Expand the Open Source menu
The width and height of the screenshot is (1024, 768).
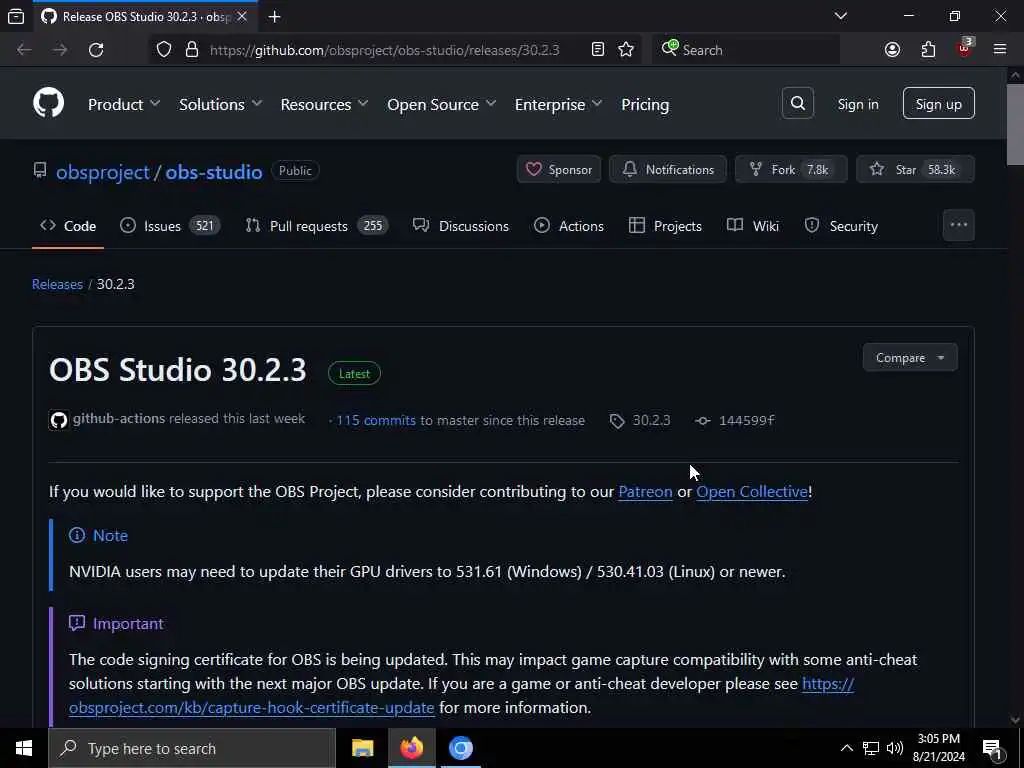[x=441, y=104]
